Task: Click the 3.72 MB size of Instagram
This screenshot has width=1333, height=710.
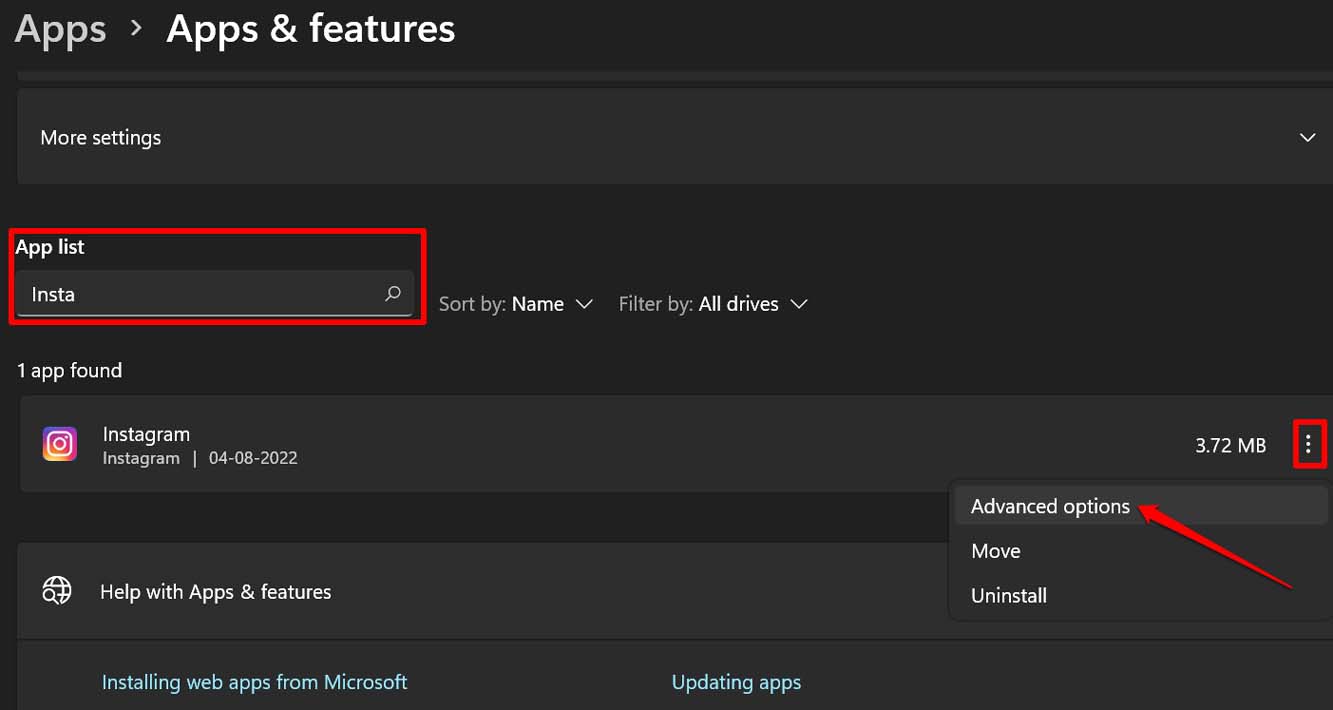Action: [1230, 445]
